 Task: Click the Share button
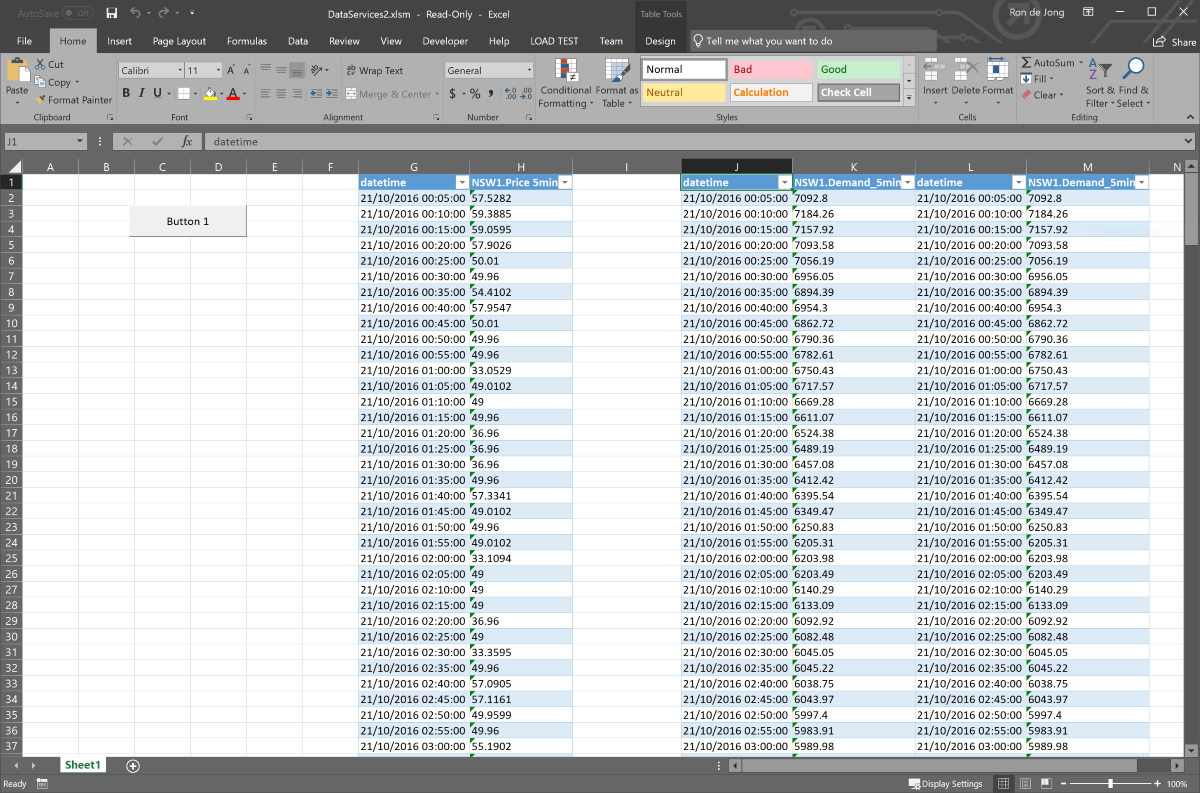[1174, 42]
